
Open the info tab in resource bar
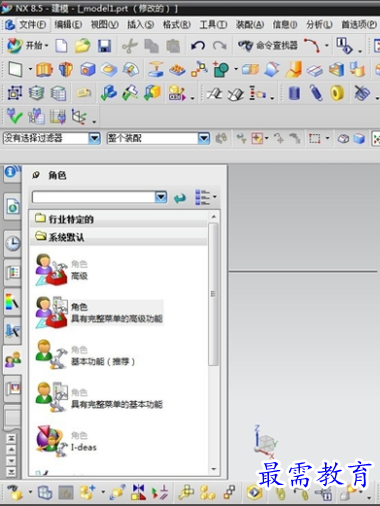tap(12, 172)
